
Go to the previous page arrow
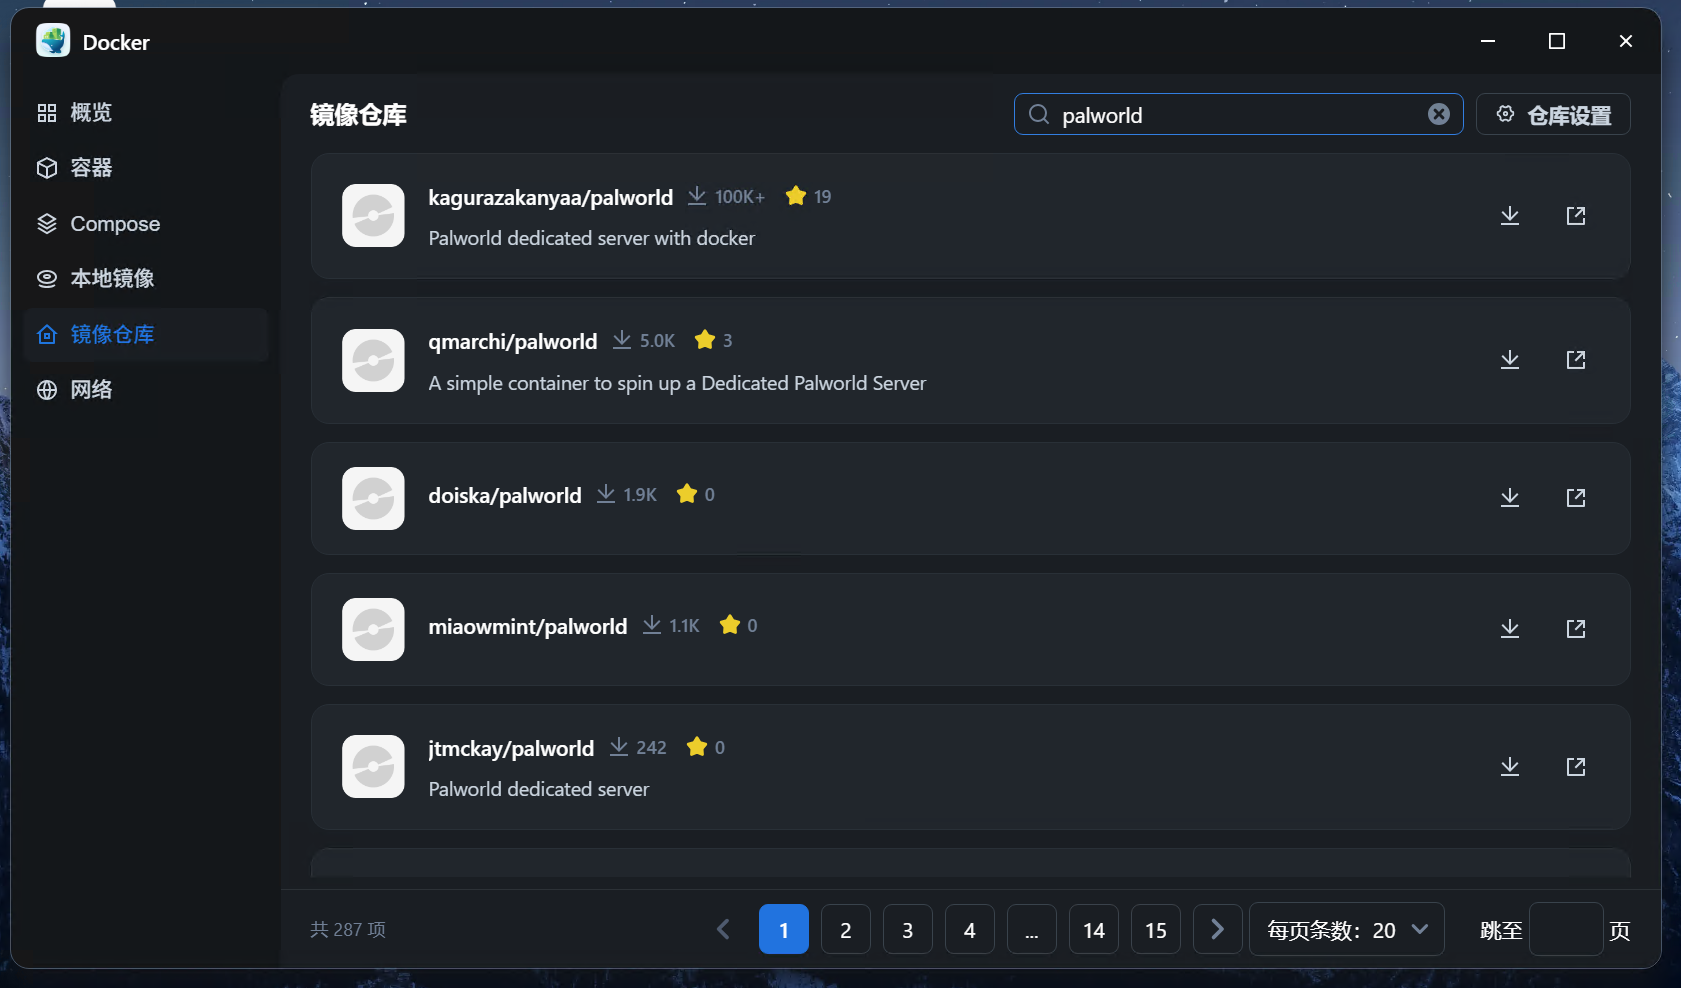point(723,930)
